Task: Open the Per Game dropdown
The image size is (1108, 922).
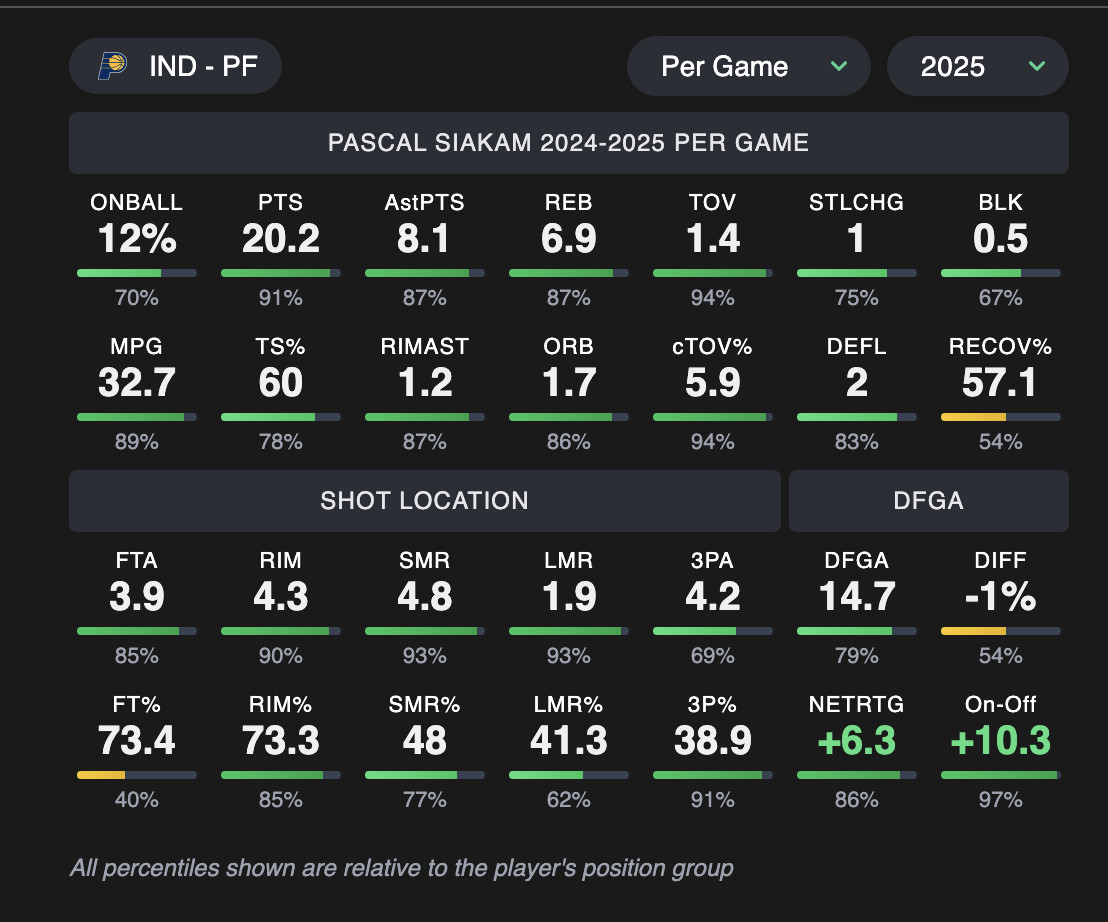Action: click(x=748, y=67)
